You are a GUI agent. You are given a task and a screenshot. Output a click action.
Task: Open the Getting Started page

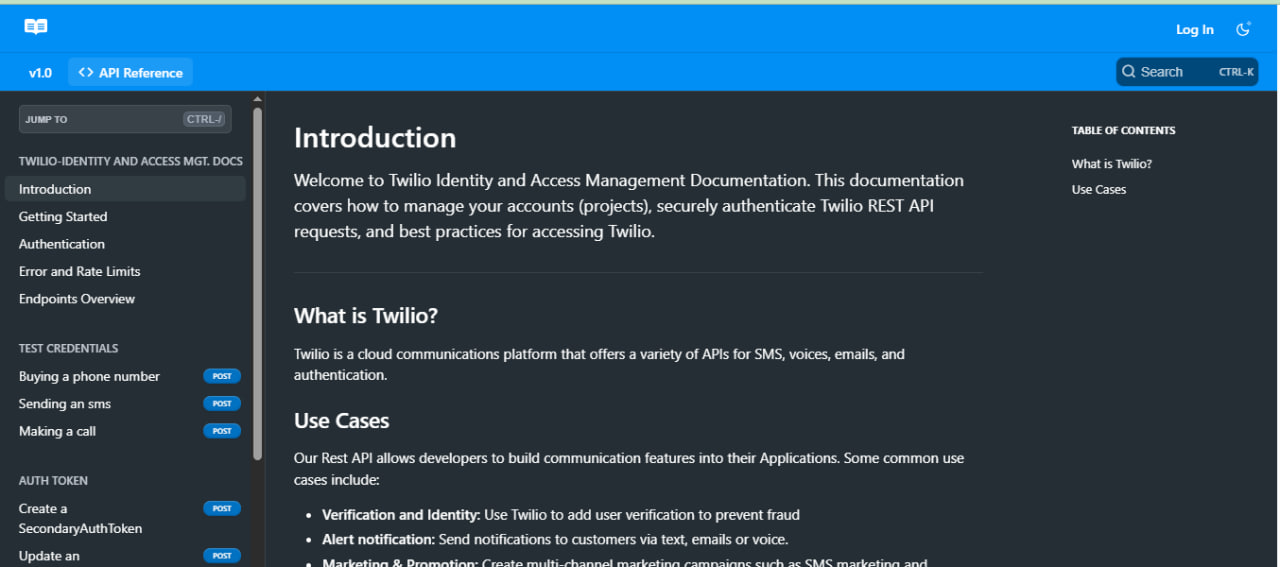coord(63,216)
